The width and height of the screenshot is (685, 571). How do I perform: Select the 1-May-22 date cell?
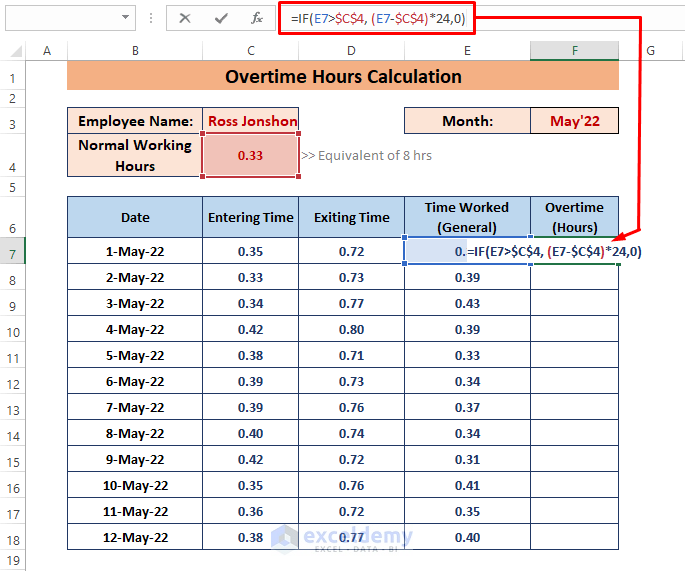pyautogui.click(x=135, y=251)
